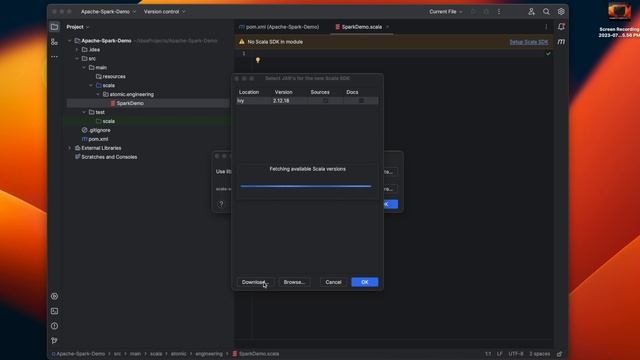This screenshot has height=360, width=640.
Task: Select Ivy 2.12.18 row in table
Action: 307,100
